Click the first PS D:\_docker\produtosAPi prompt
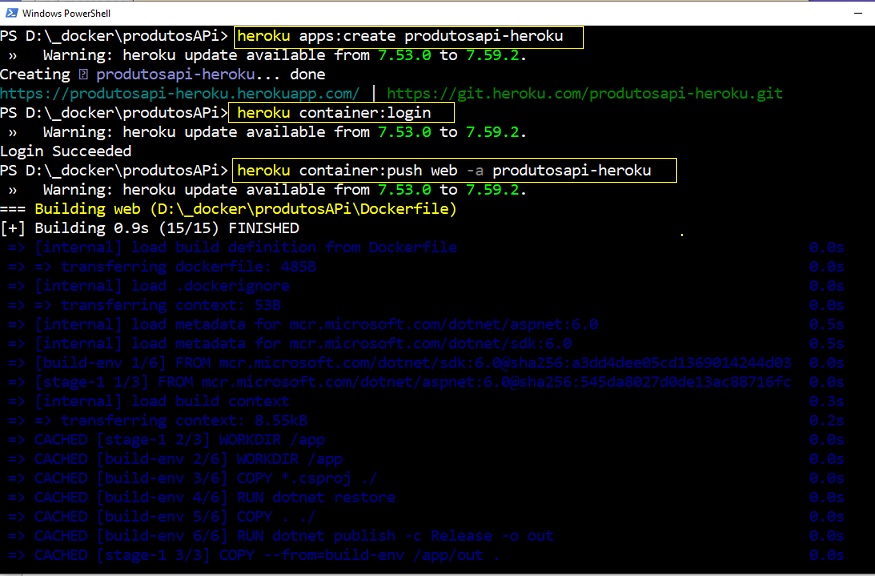The image size is (875, 576). click(x=115, y=36)
